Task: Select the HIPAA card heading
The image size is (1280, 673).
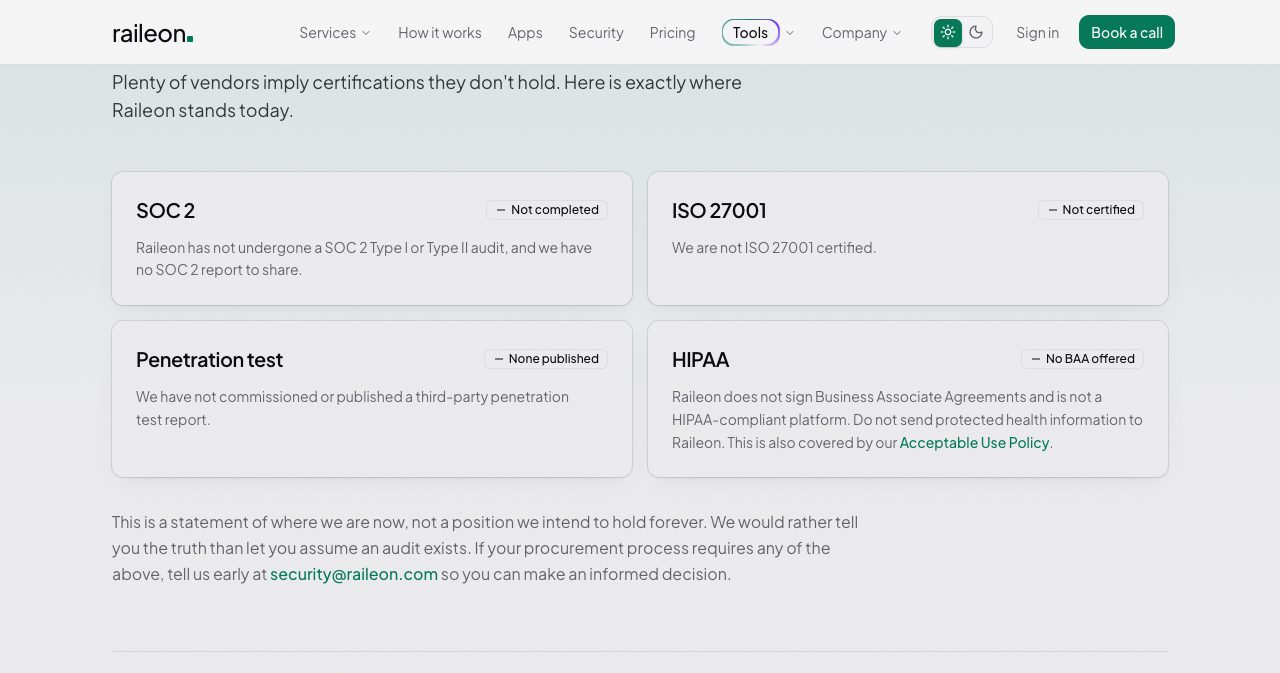Action: [700, 360]
